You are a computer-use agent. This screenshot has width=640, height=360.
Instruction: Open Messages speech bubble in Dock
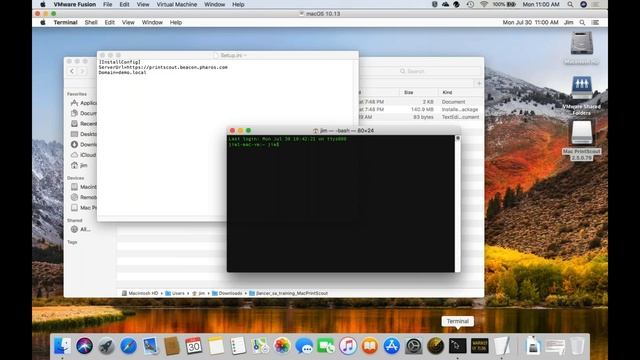click(x=304, y=346)
